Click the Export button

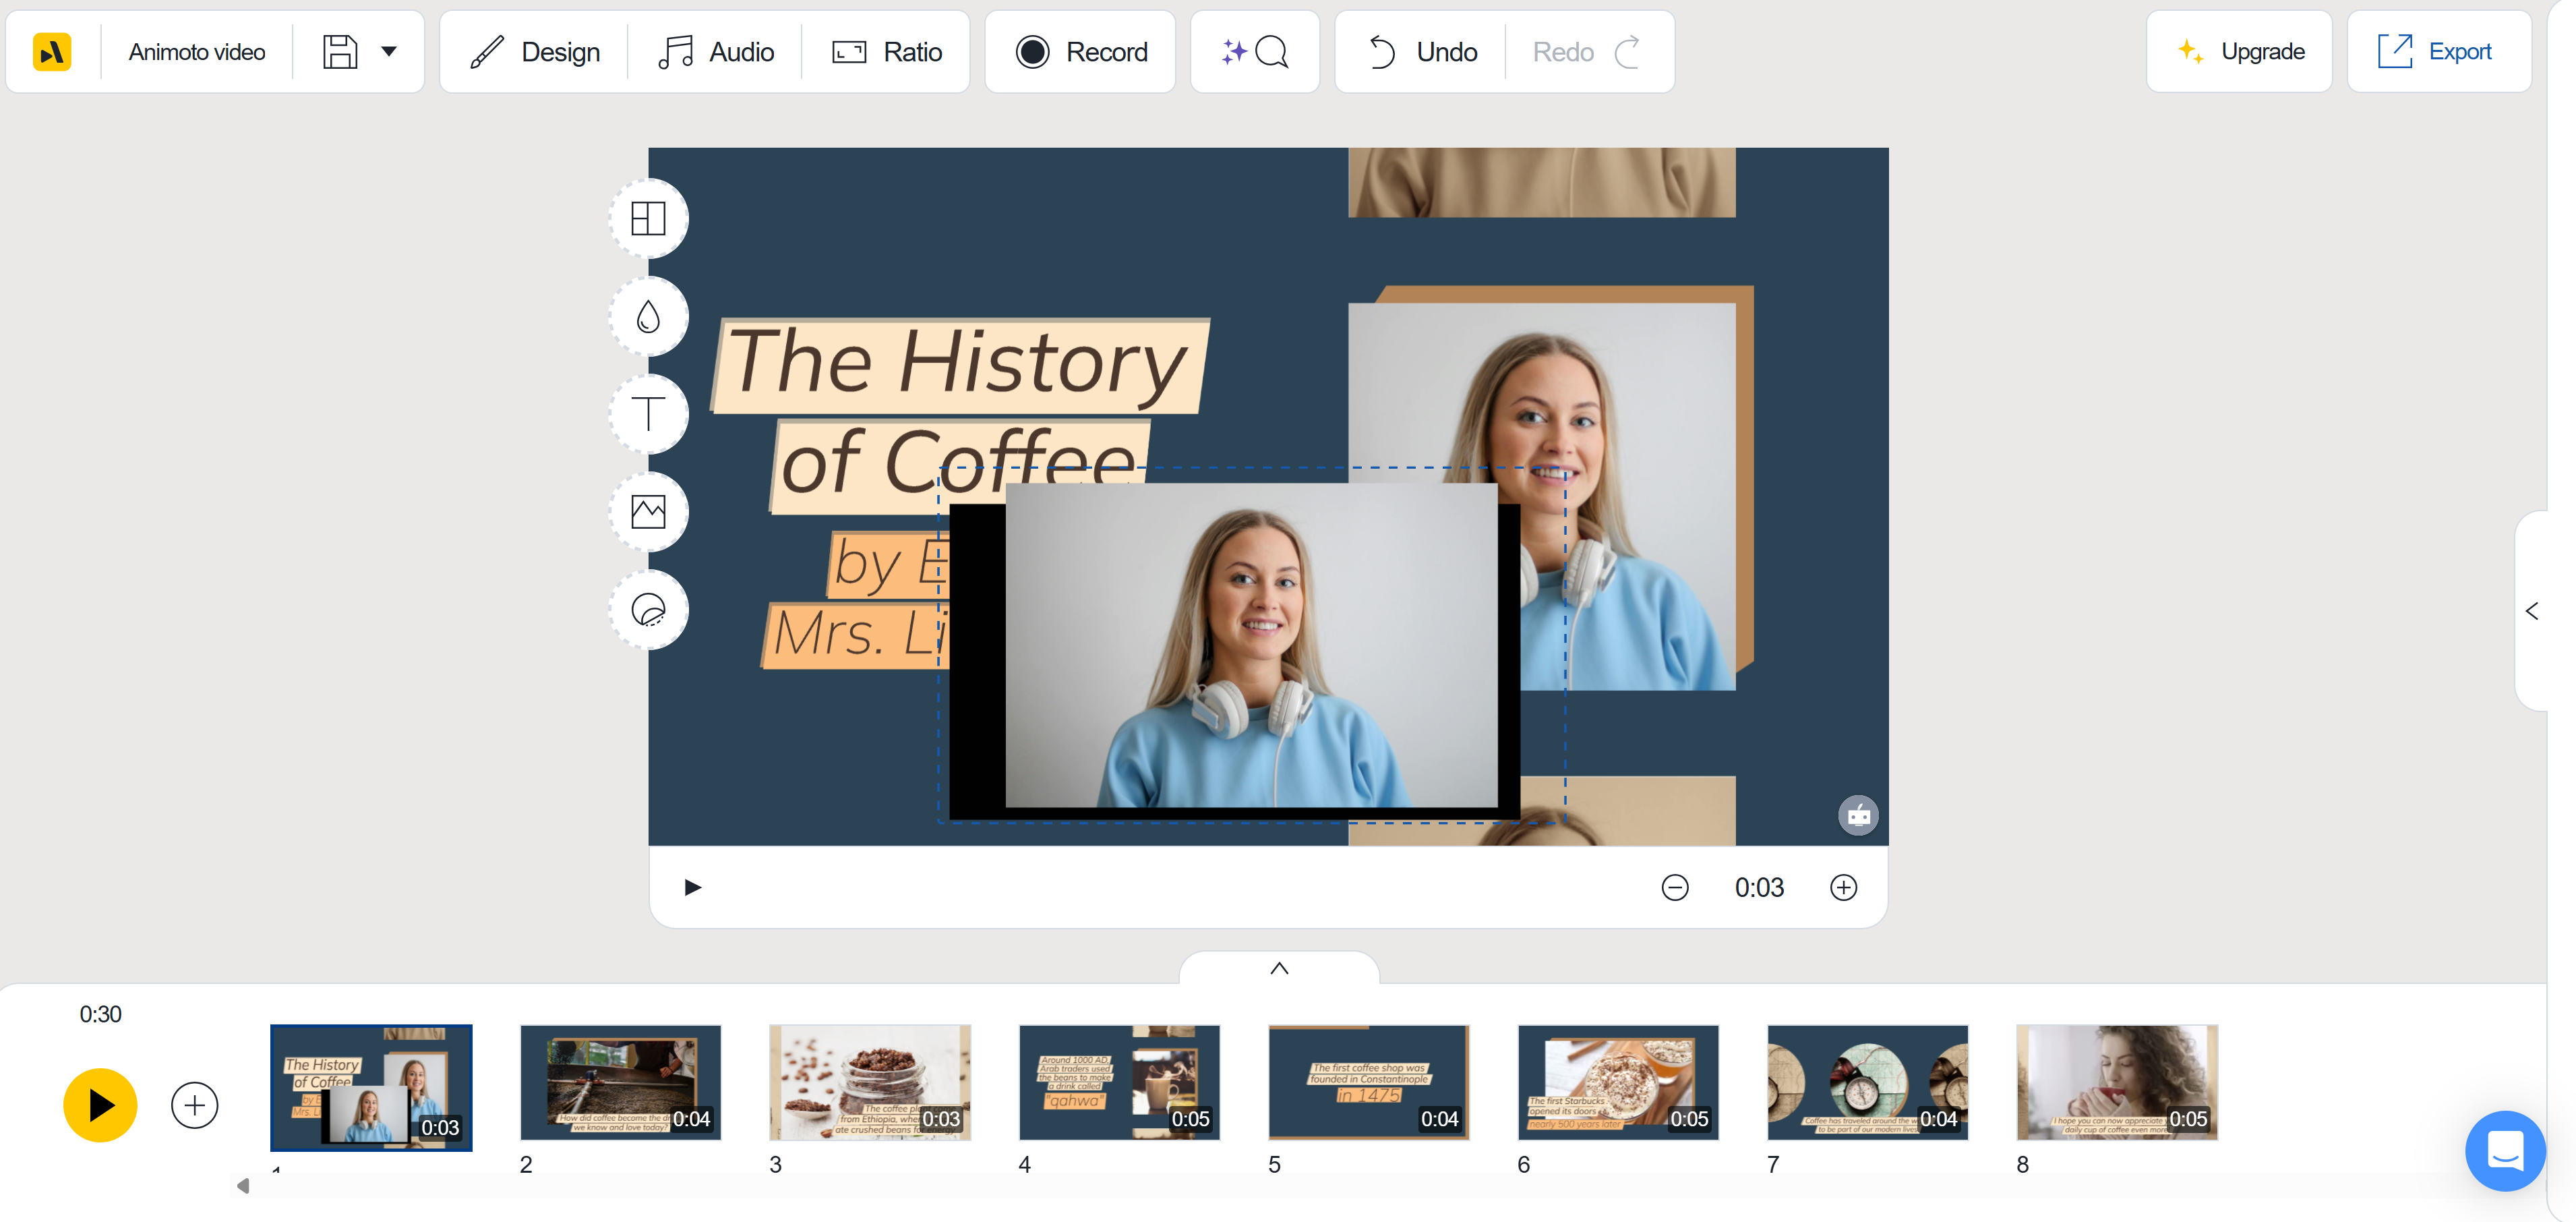click(2439, 51)
